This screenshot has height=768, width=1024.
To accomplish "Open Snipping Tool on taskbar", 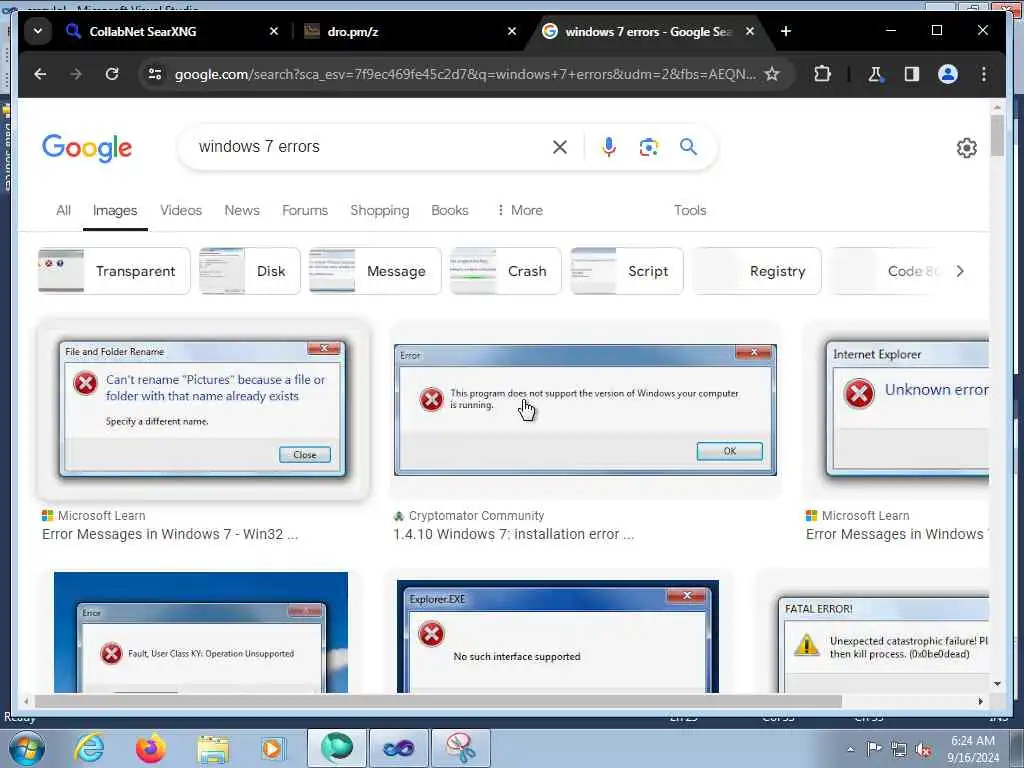I will point(460,748).
